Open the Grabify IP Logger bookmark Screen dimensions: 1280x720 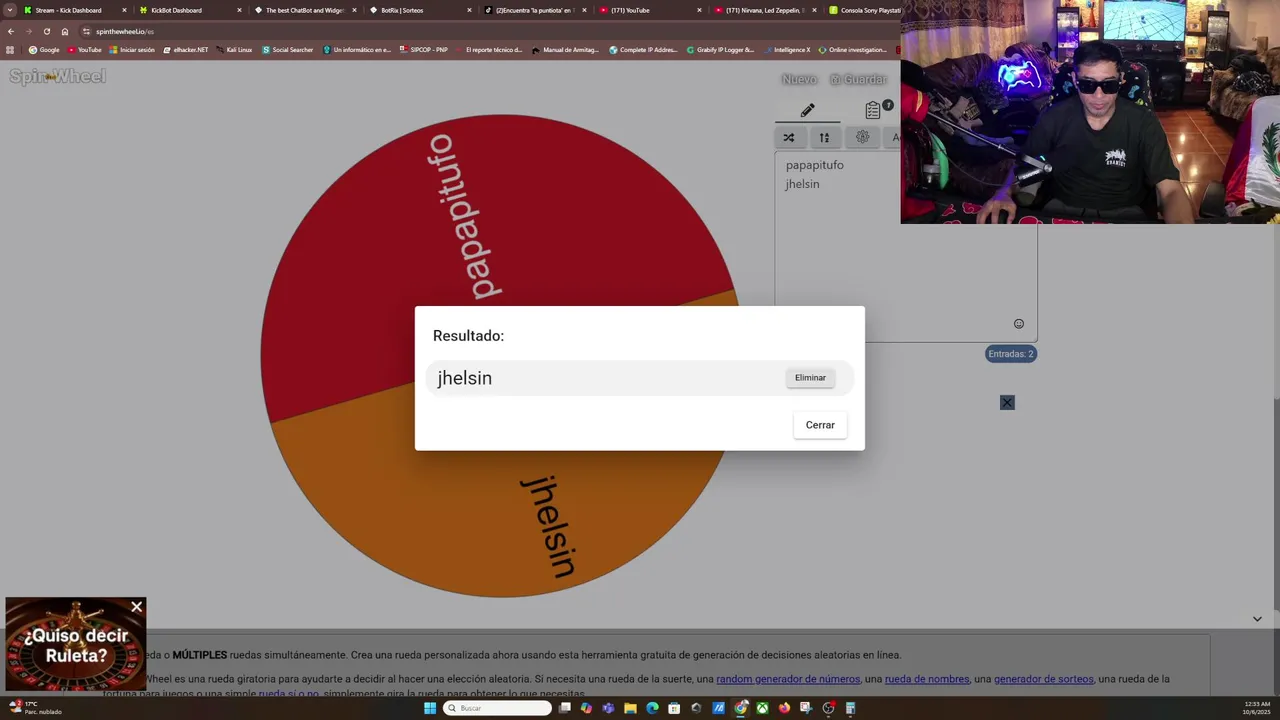pyautogui.click(x=720, y=50)
